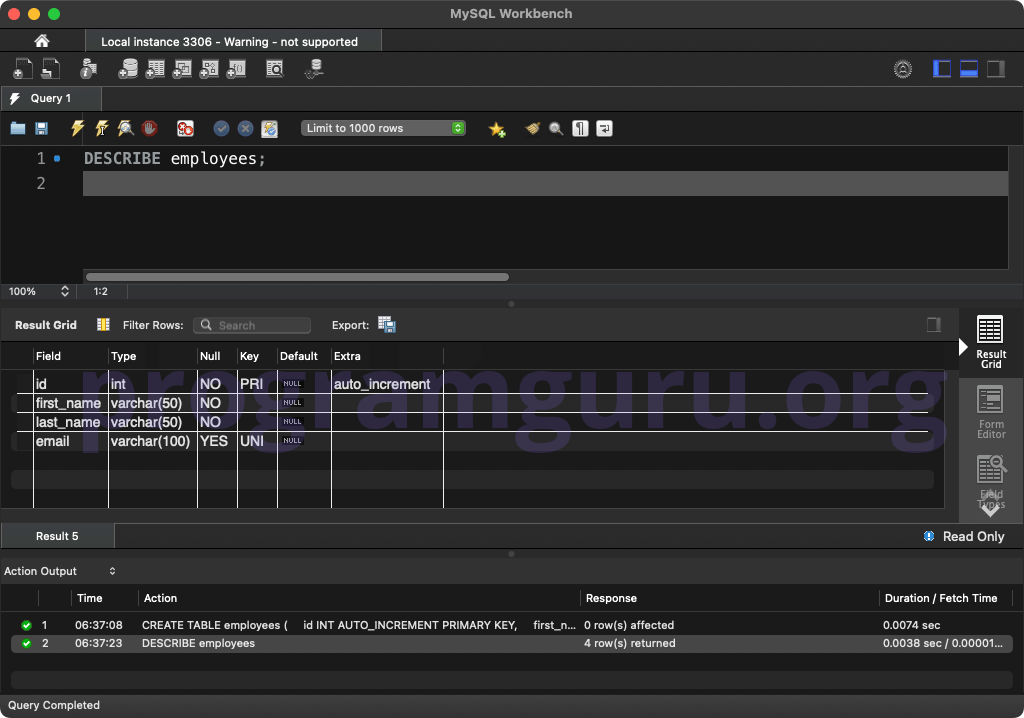Change the 100% zoom level stepper
The height and width of the screenshot is (718, 1024).
point(65,291)
